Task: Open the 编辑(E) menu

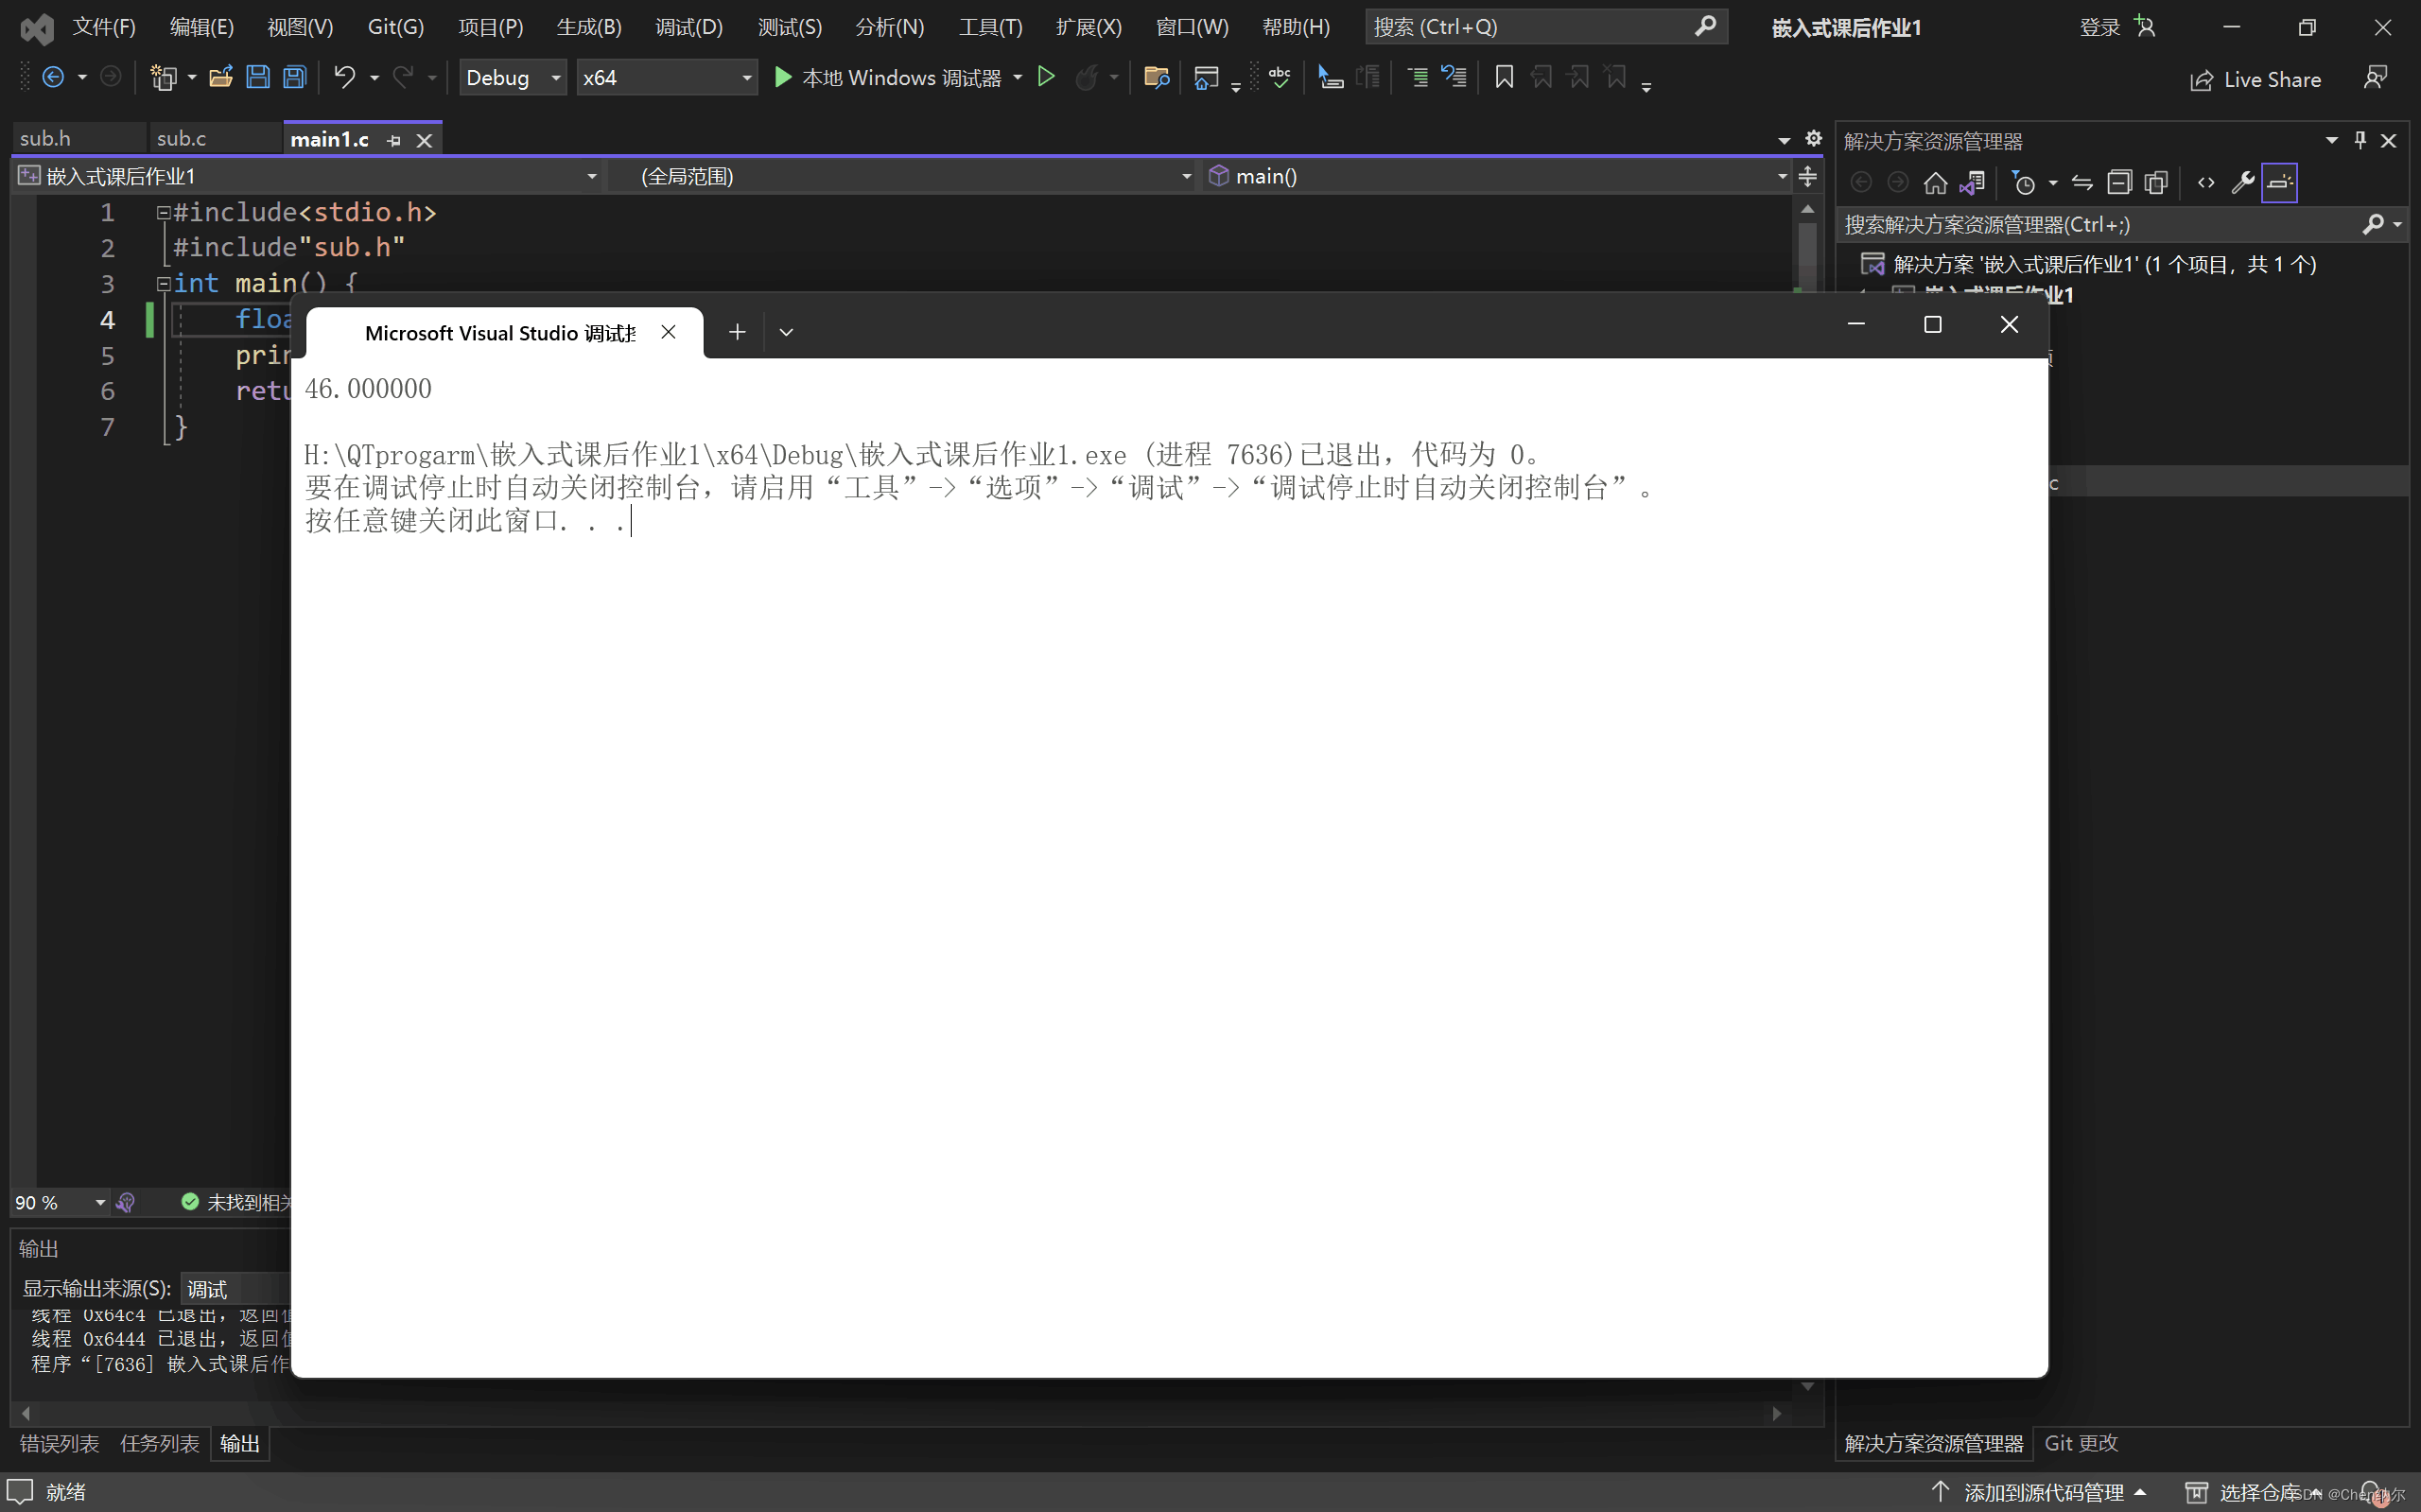Action: [x=202, y=27]
